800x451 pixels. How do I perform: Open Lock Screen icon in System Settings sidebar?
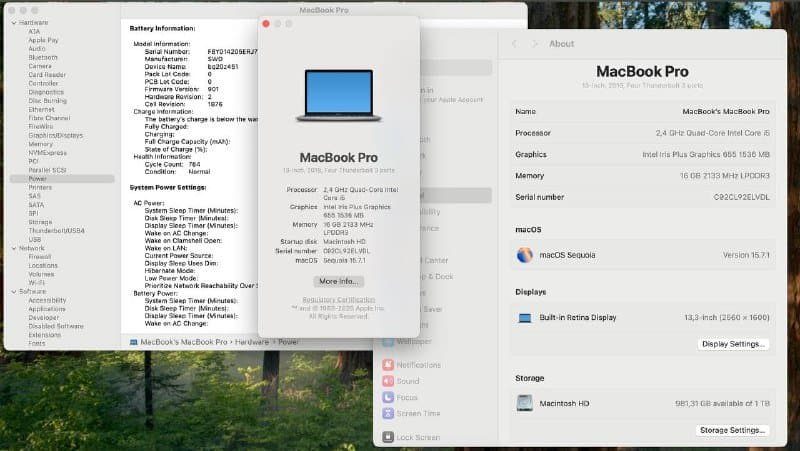coord(388,437)
